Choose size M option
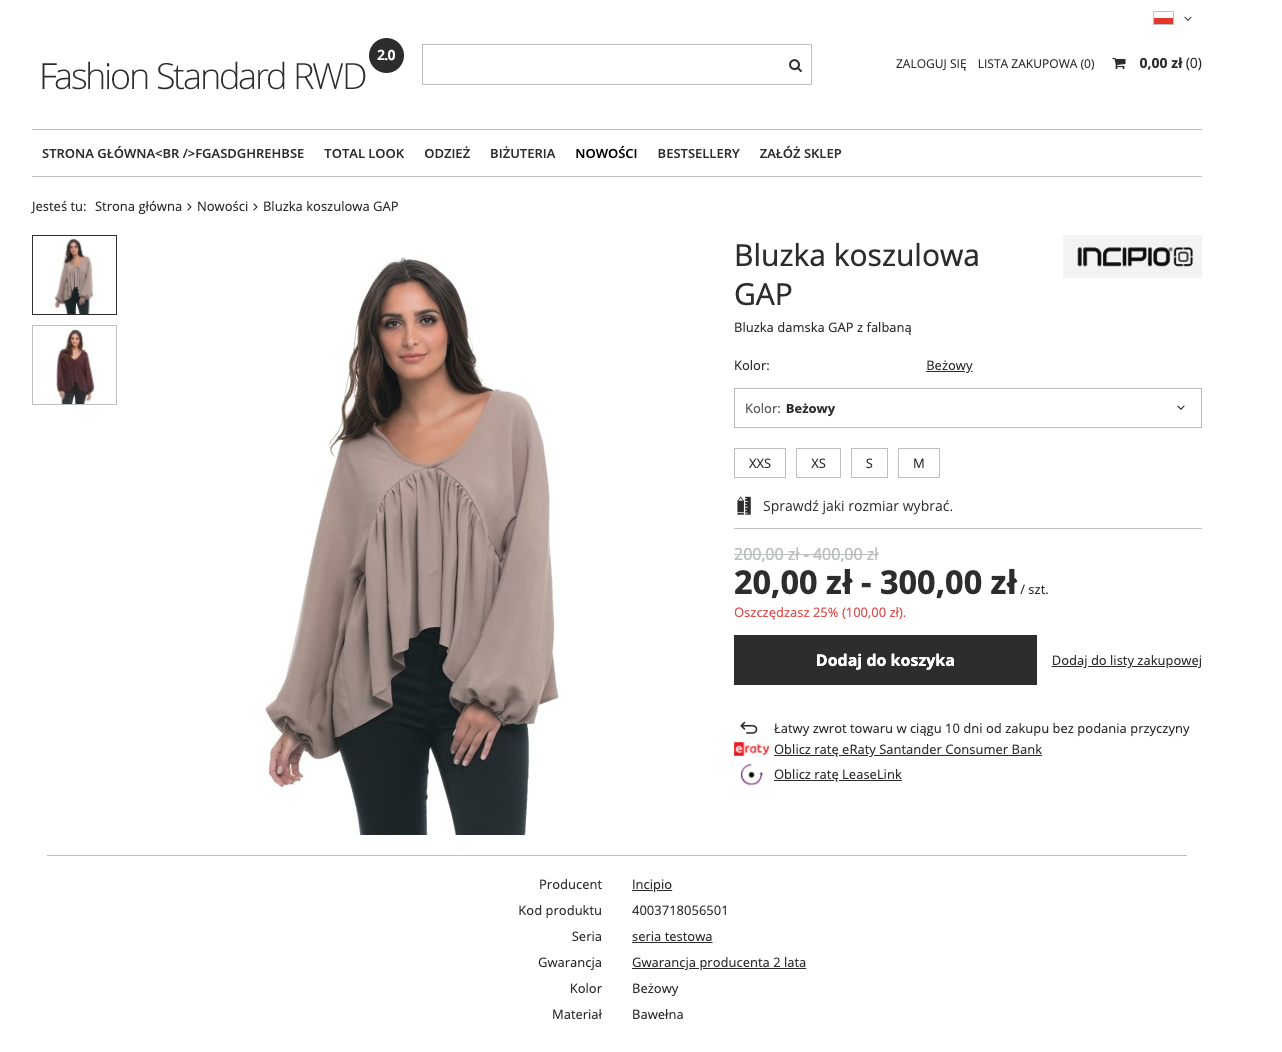Image resolution: width=1282 pixels, height=1052 pixels. [x=919, y=463]
